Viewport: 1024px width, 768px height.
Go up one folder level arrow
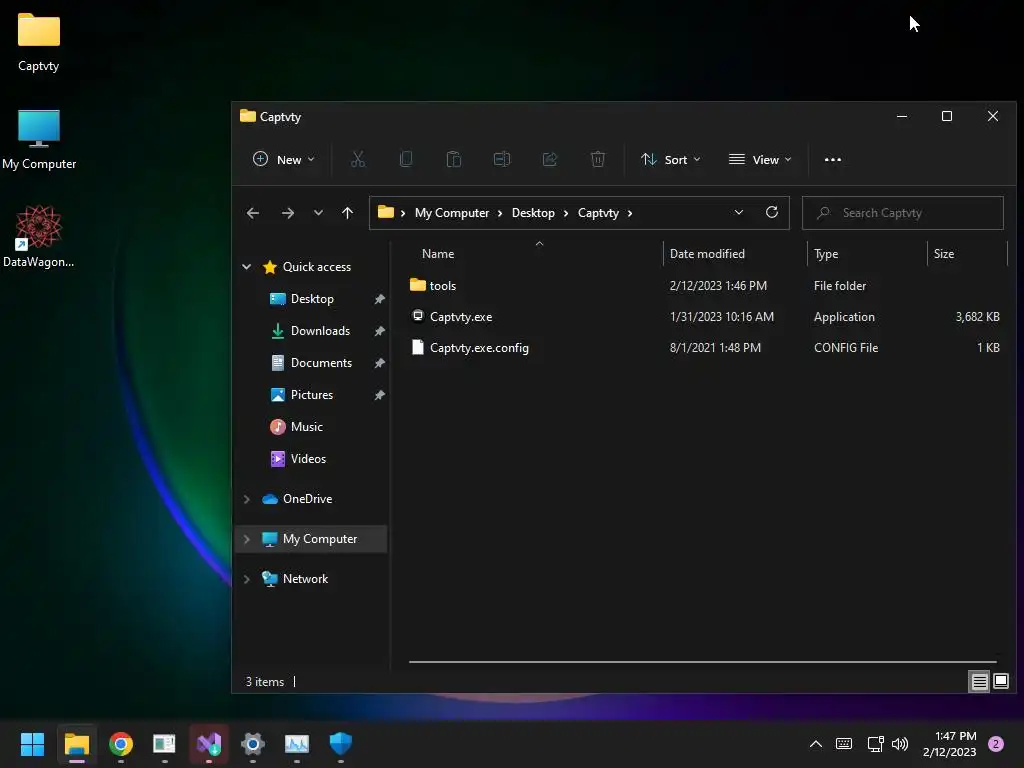(347, 213)
